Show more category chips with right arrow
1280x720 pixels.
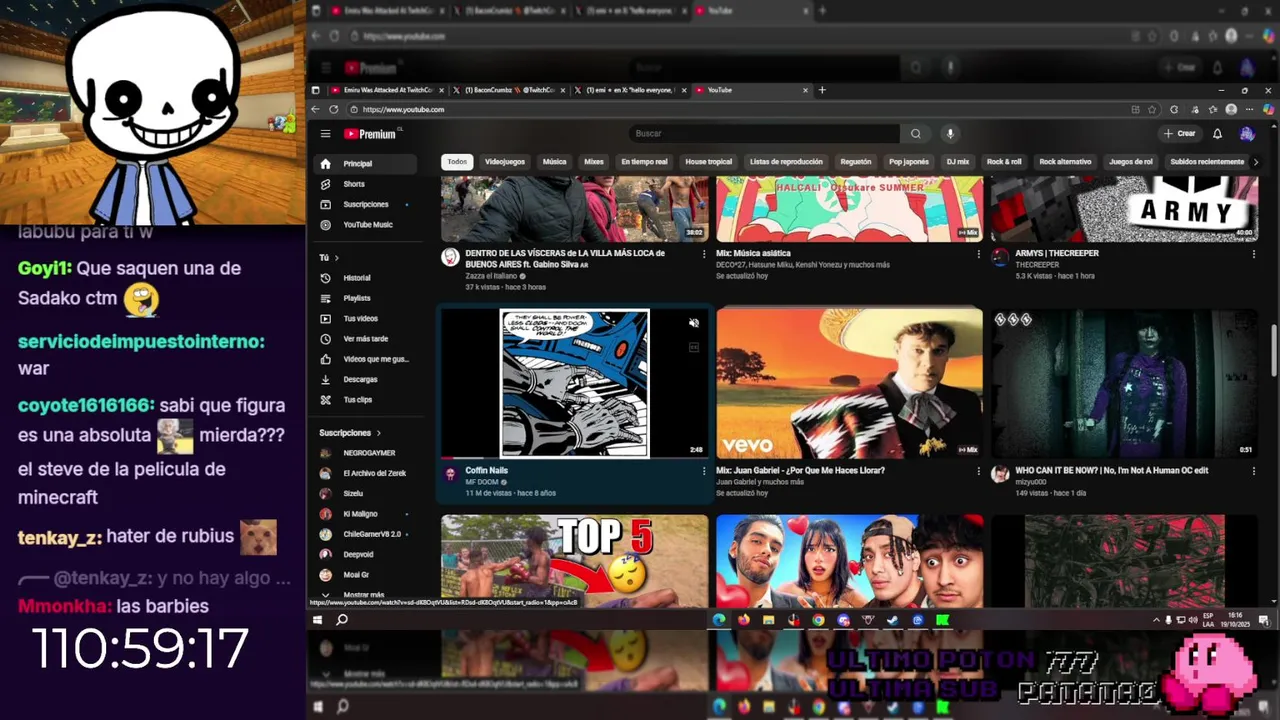click(x=1255, y=162)
